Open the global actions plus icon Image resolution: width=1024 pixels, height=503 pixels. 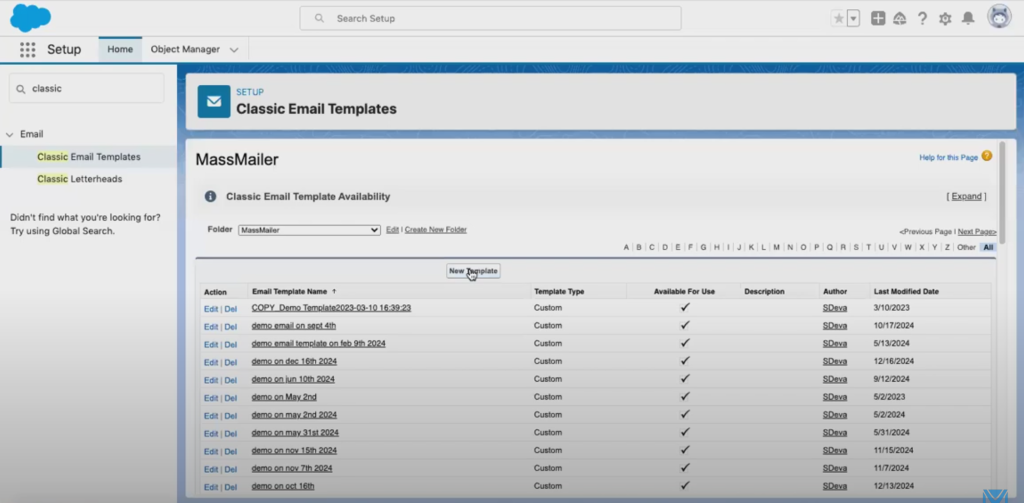(x=878, y=18)
